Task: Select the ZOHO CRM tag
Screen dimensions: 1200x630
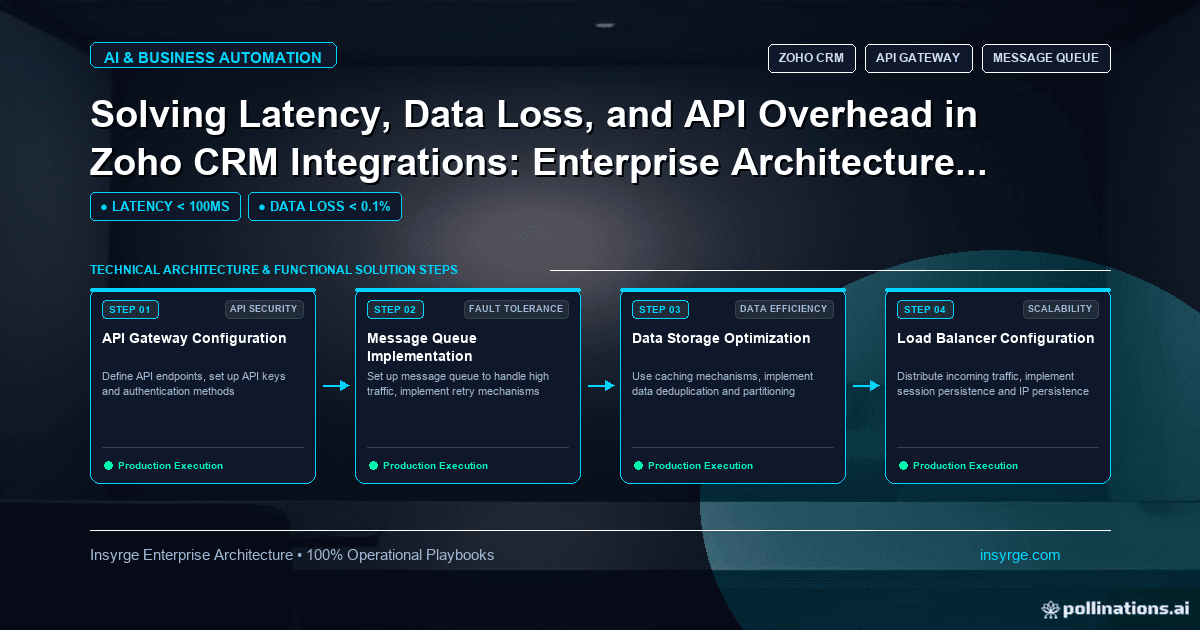Action: click(811, 58)
